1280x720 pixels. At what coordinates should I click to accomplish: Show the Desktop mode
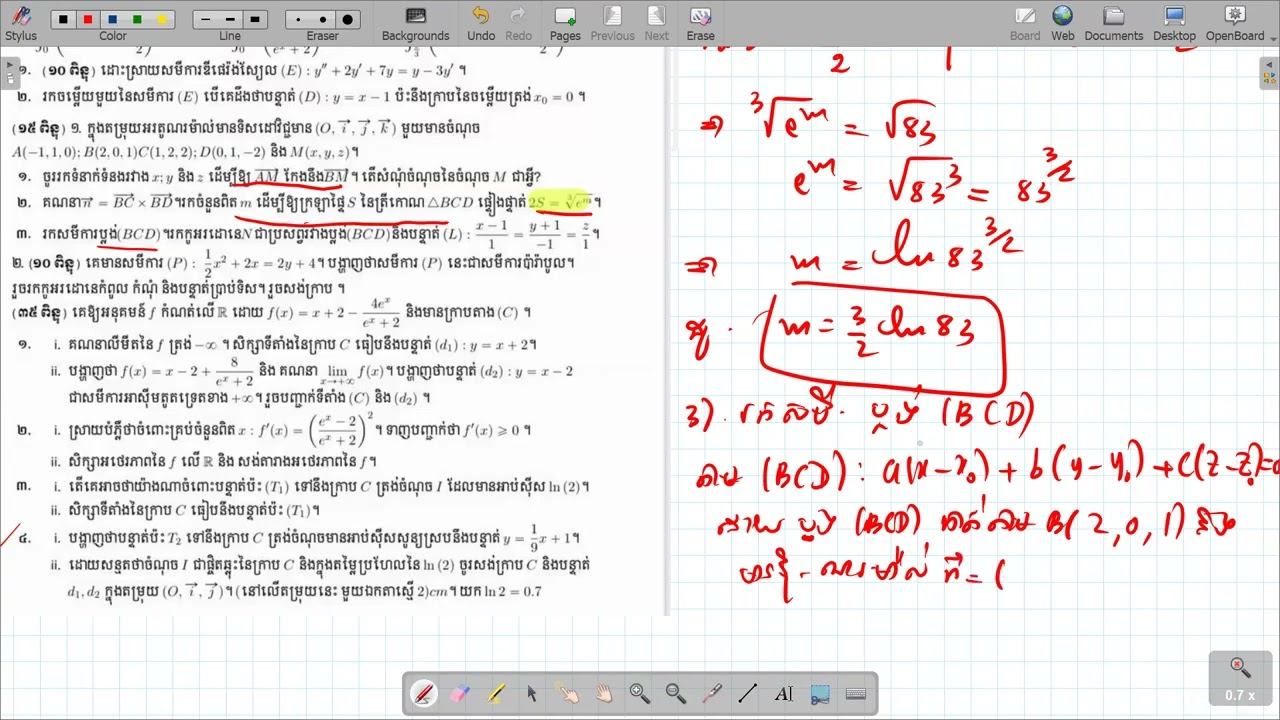point(1174,23)
